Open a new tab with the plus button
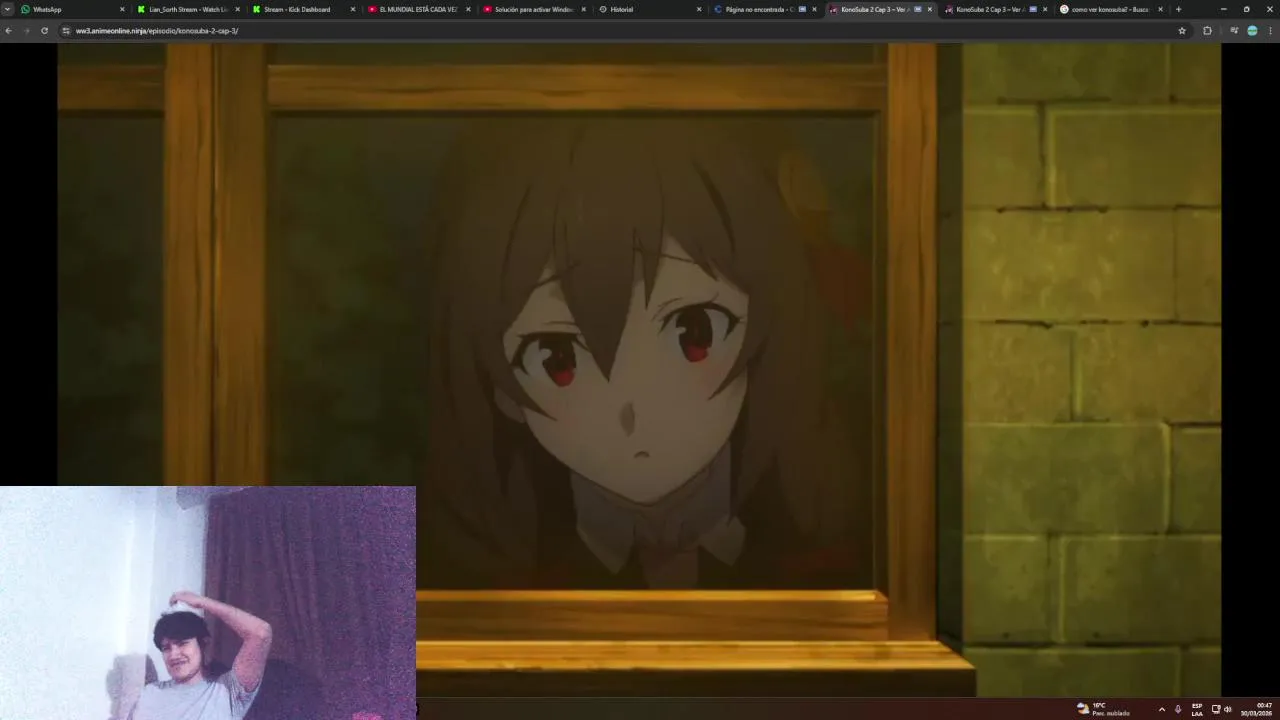This screenshot has height=720, width=1280. click(1178, 9)
